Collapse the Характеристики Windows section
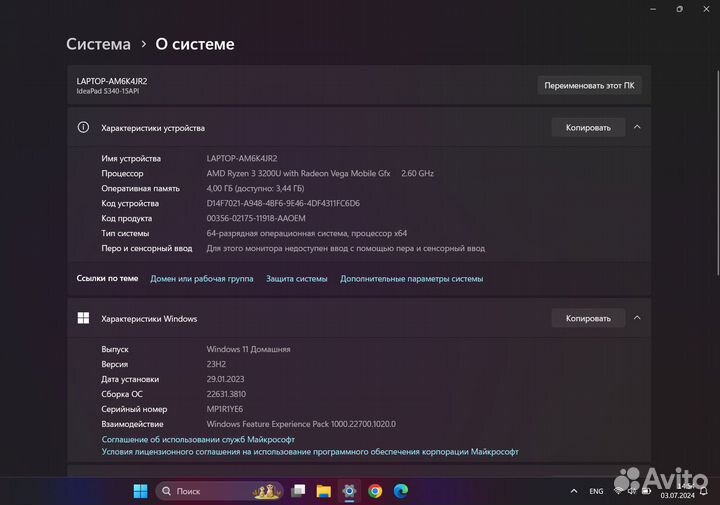Screen dimensions: 720x505 637,318
